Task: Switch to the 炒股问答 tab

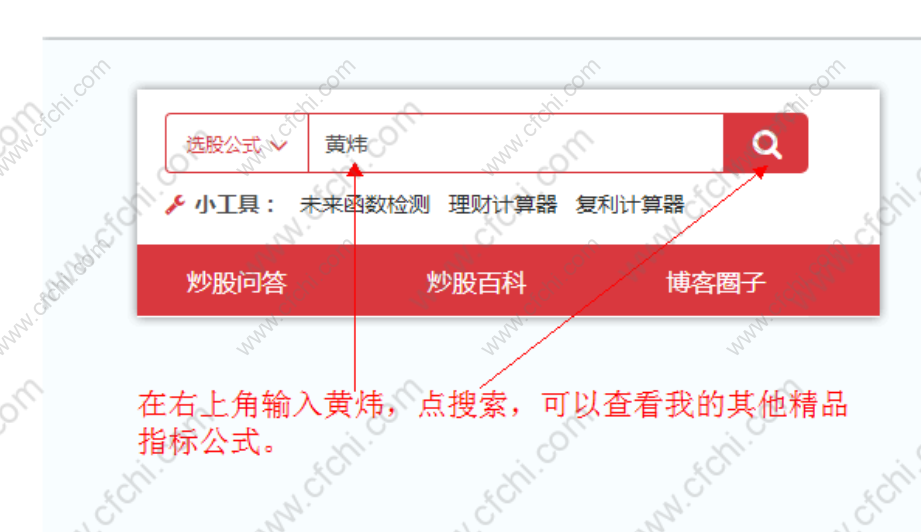Action: coord(237,282)
